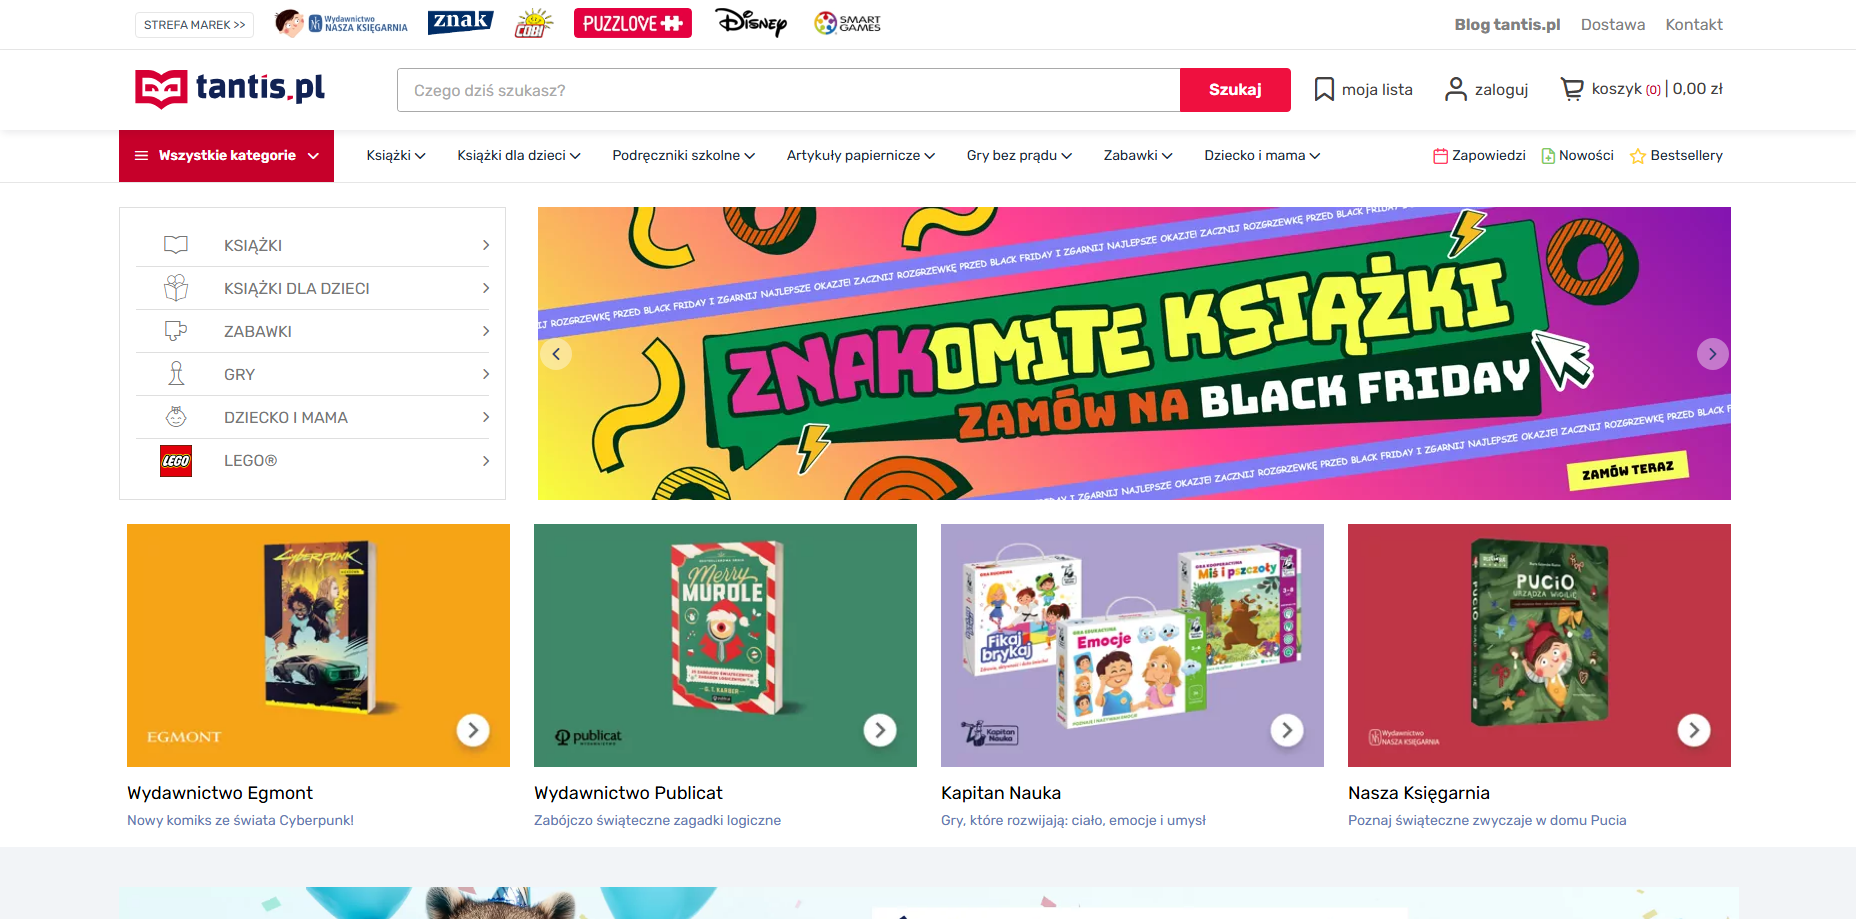Go to previous banner slide
The height and width of the screenshot is (919, 1856).
tap(557, 354)
